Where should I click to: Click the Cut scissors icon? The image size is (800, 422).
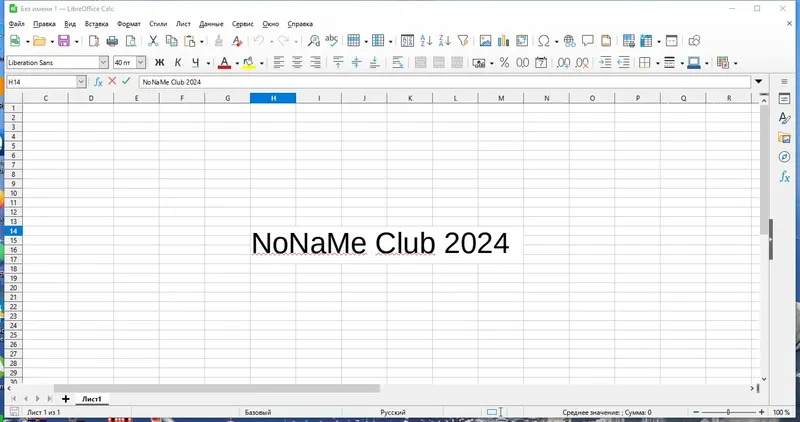coord(153,41)
